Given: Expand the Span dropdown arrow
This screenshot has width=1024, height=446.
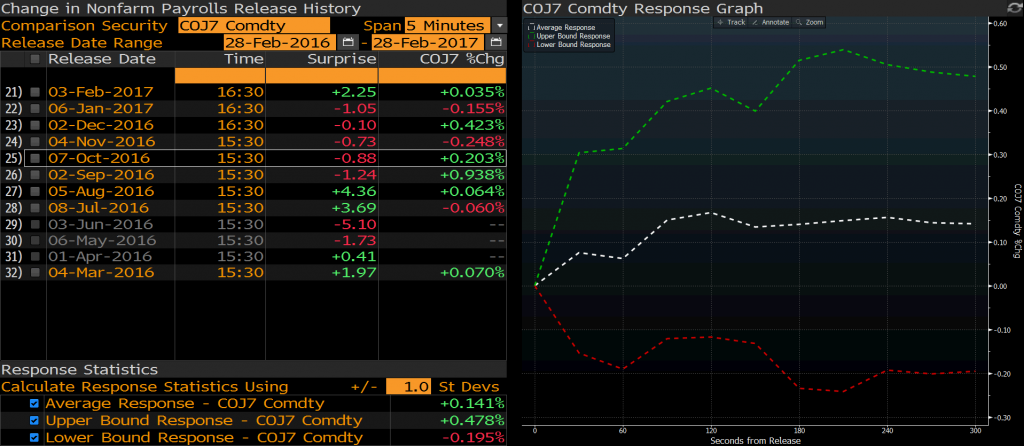Looking at the screenshot, I should click(x=500, y=25).
